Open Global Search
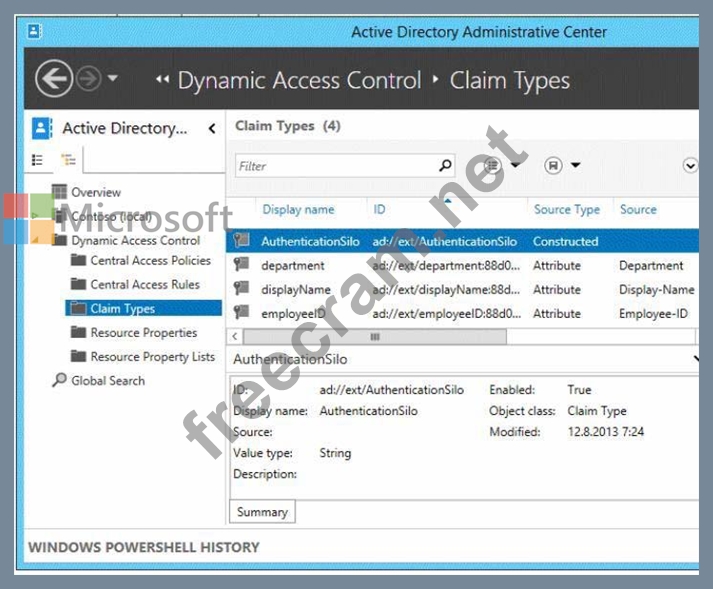The width and height of the screenshot is (713, 589). tap(108, 380)
